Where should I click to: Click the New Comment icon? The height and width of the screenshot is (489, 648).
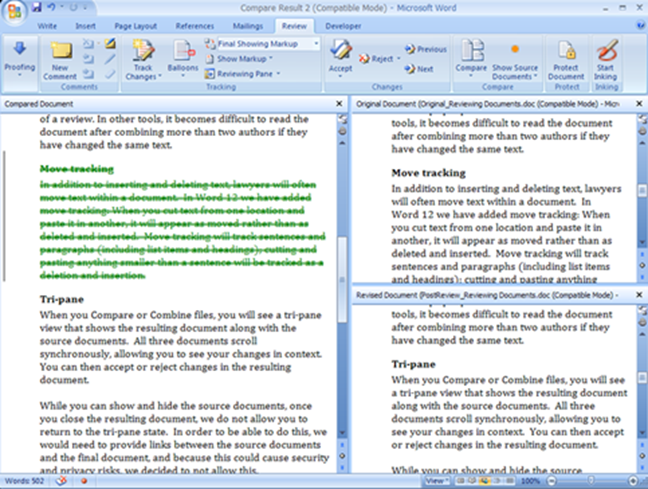[61, 56]
